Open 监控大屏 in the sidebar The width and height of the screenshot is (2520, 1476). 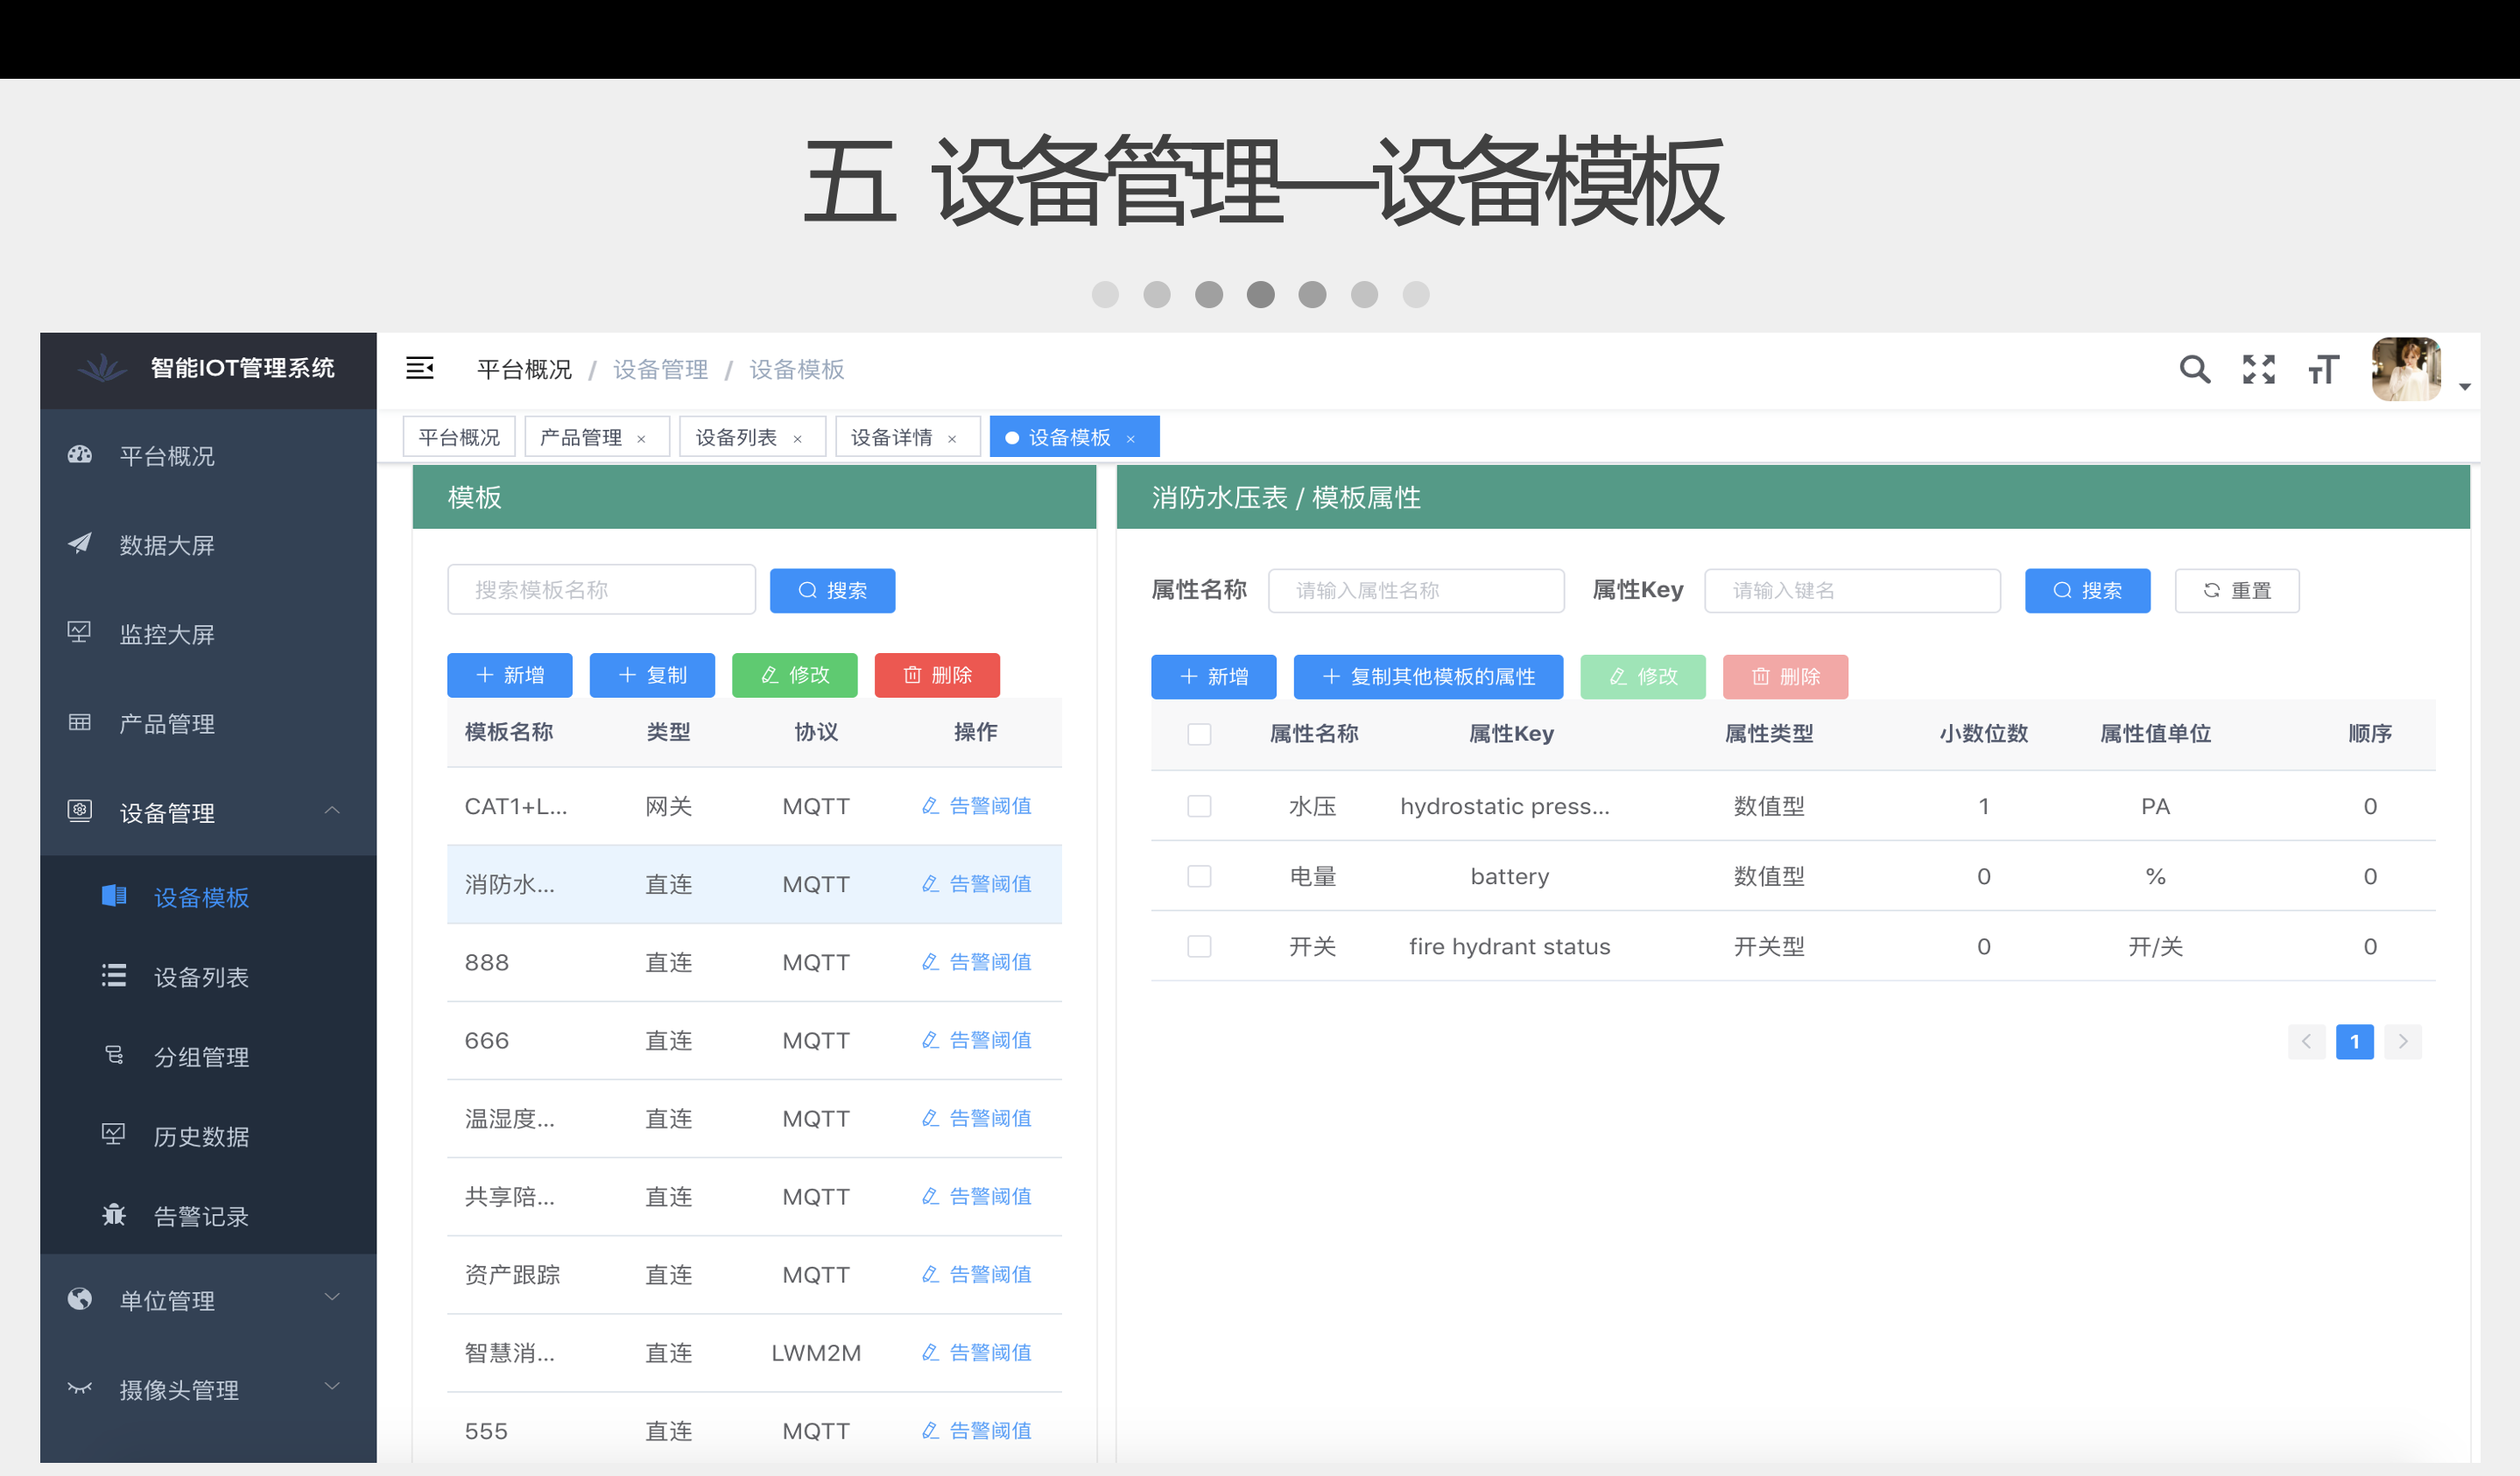[x=208, y=634]
